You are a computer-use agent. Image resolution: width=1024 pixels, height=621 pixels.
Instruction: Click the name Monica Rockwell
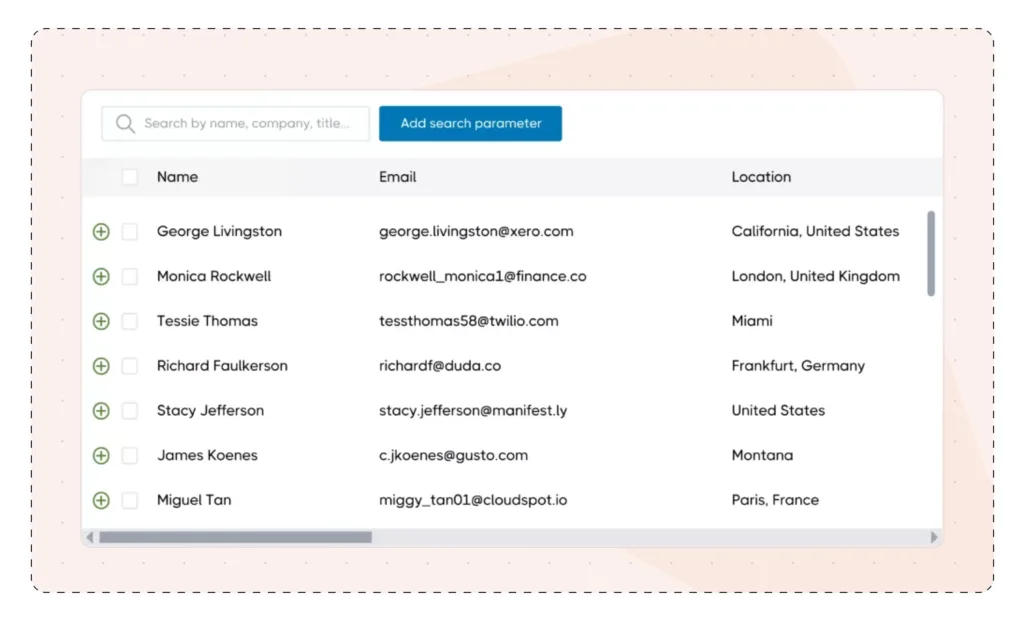[214, 276]
